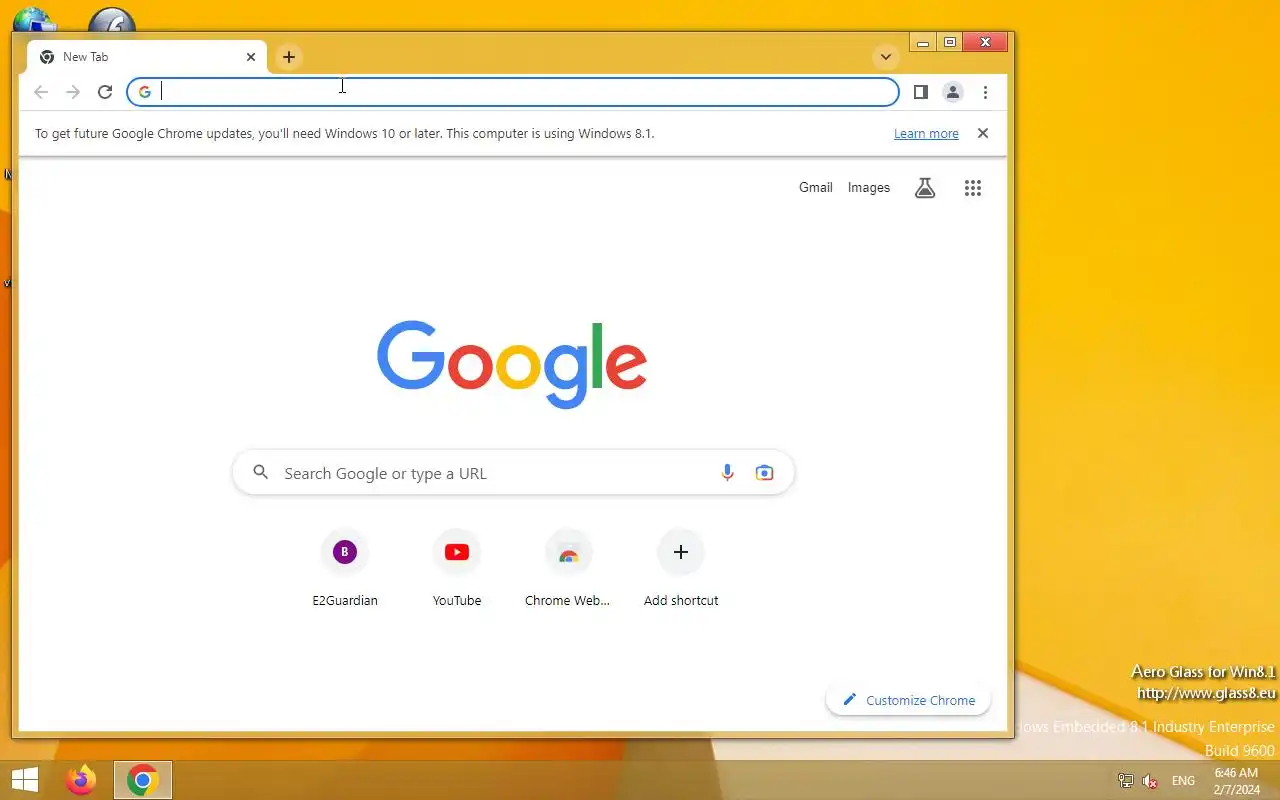Click the muted volume tray icon
The width and height of the screenshot is (1280, 800).
1150,781
